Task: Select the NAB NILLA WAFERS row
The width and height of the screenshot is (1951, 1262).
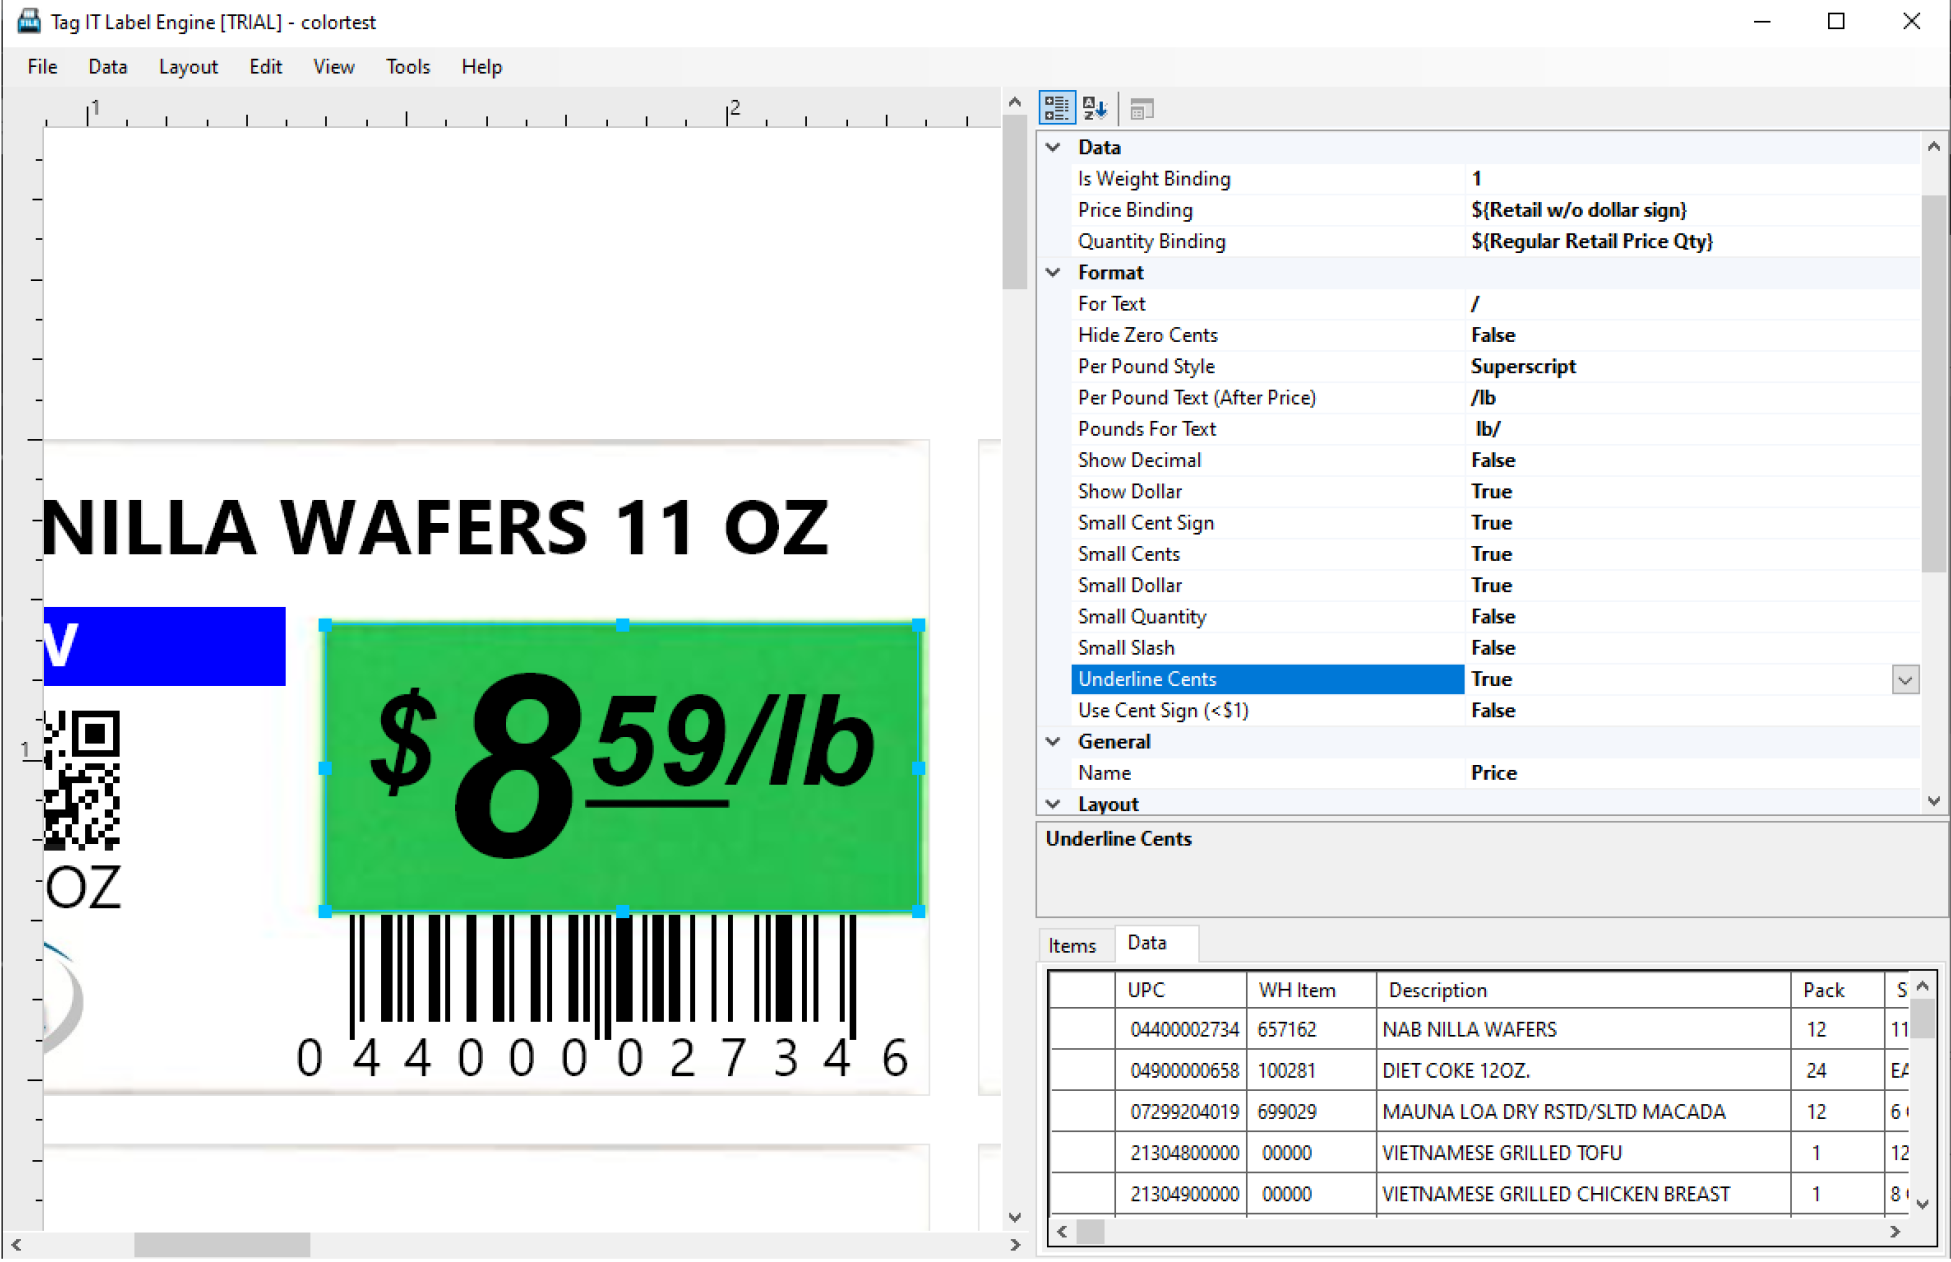Action: click(x=1480, y=1029)
